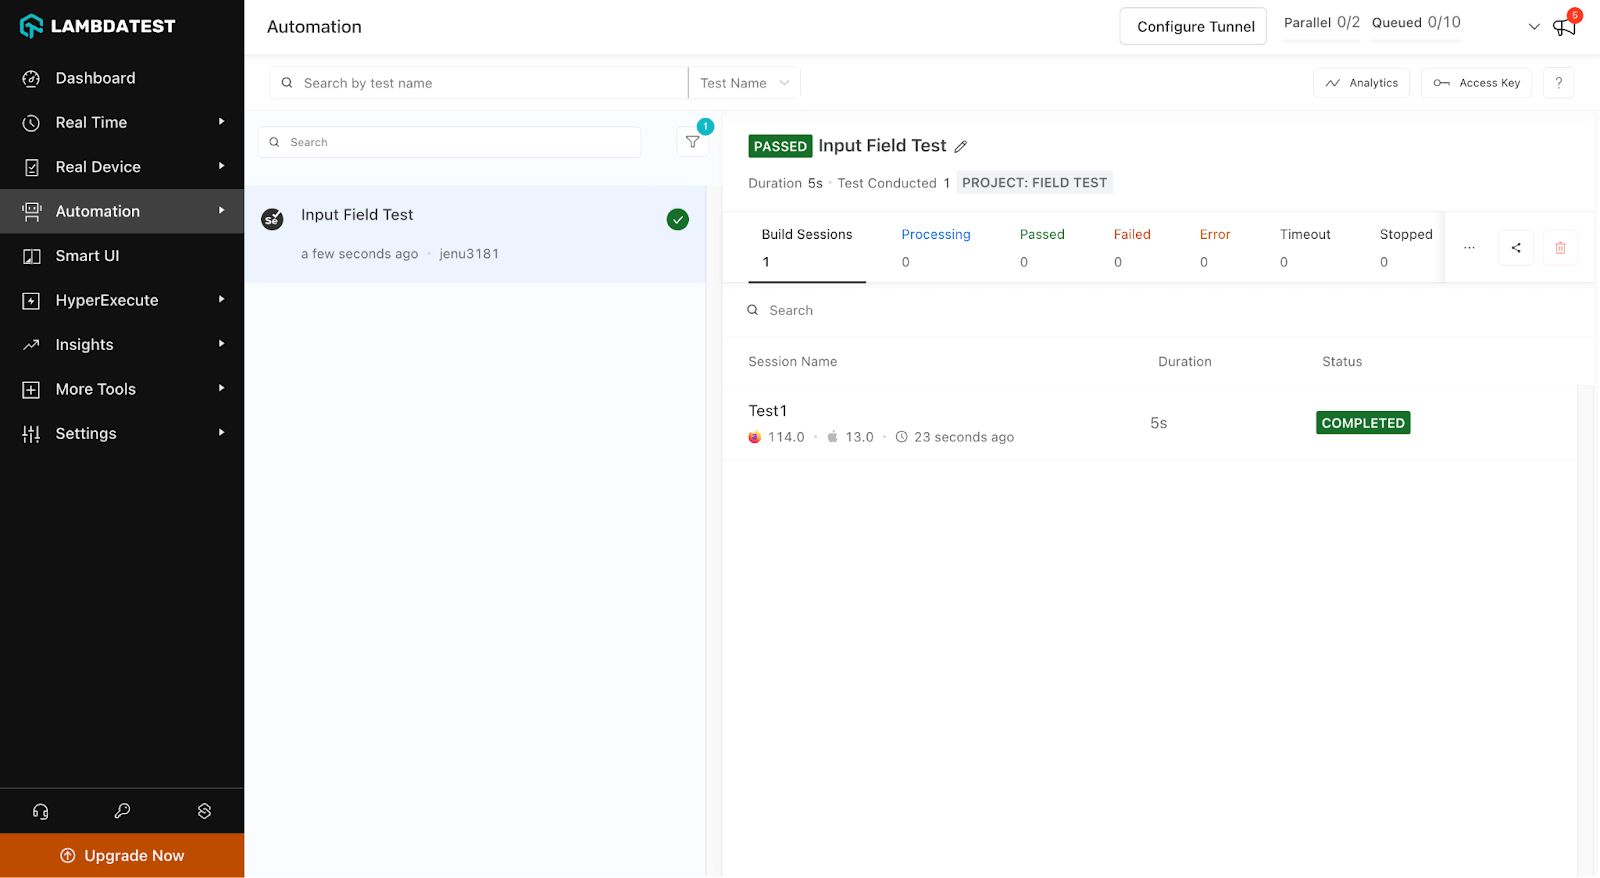The image size is (1600, 878).
Task: Open support headset icon at sidebar bottom
Action: [x=41, y=811]
